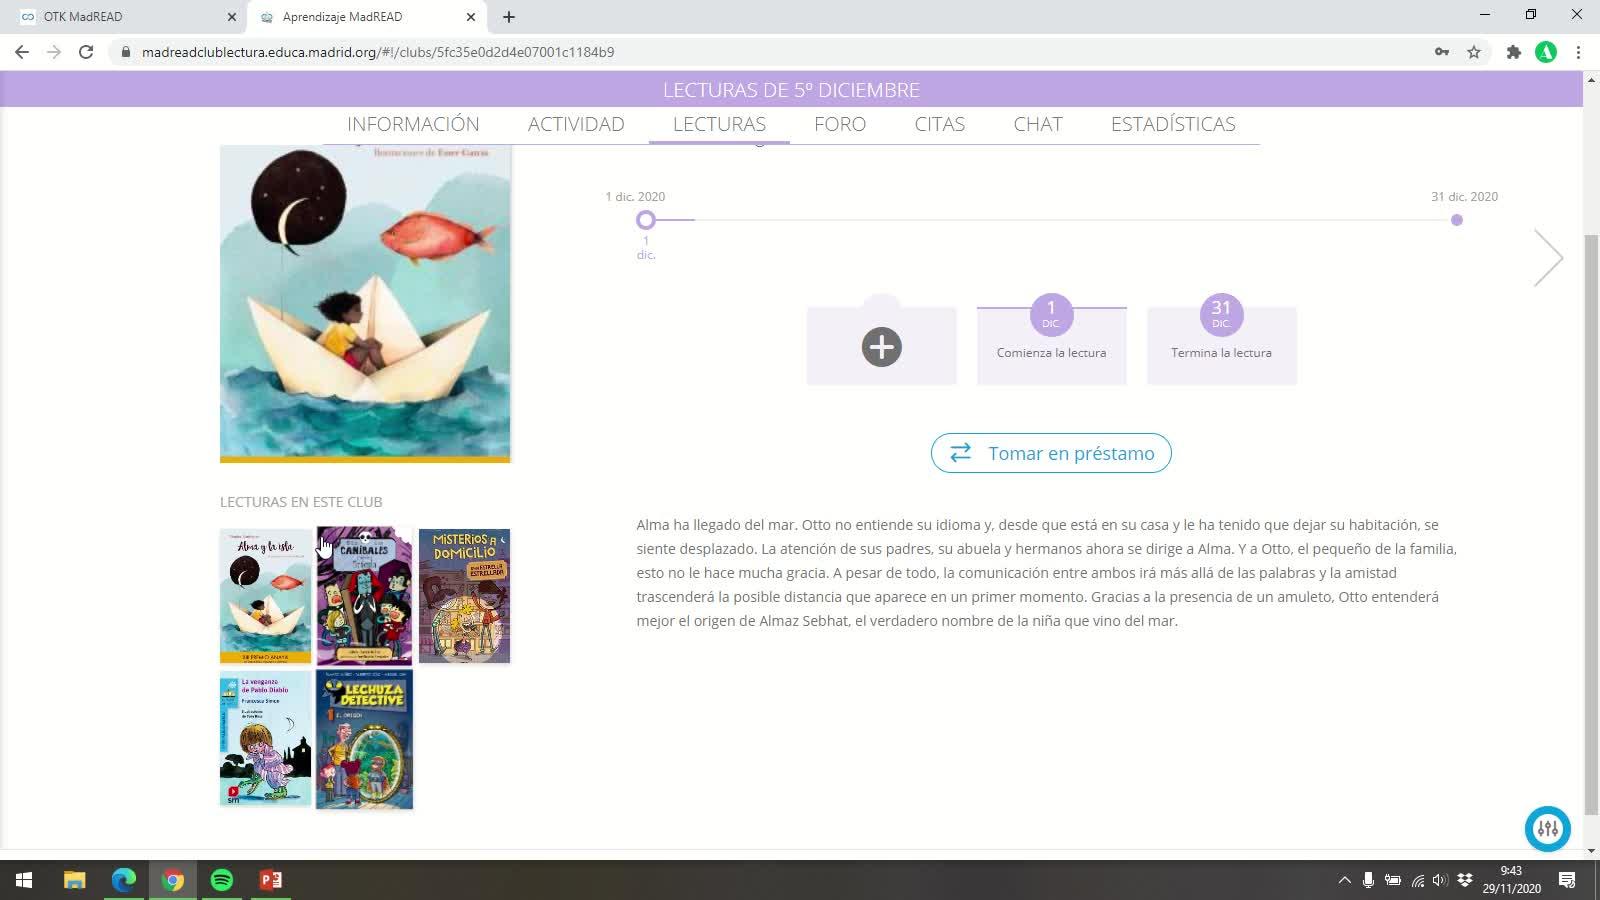The width and height of the screenshot is (1600, 900).
Task: Click the 31 dic. 2020 end date label
Action: pos(1464,197)
